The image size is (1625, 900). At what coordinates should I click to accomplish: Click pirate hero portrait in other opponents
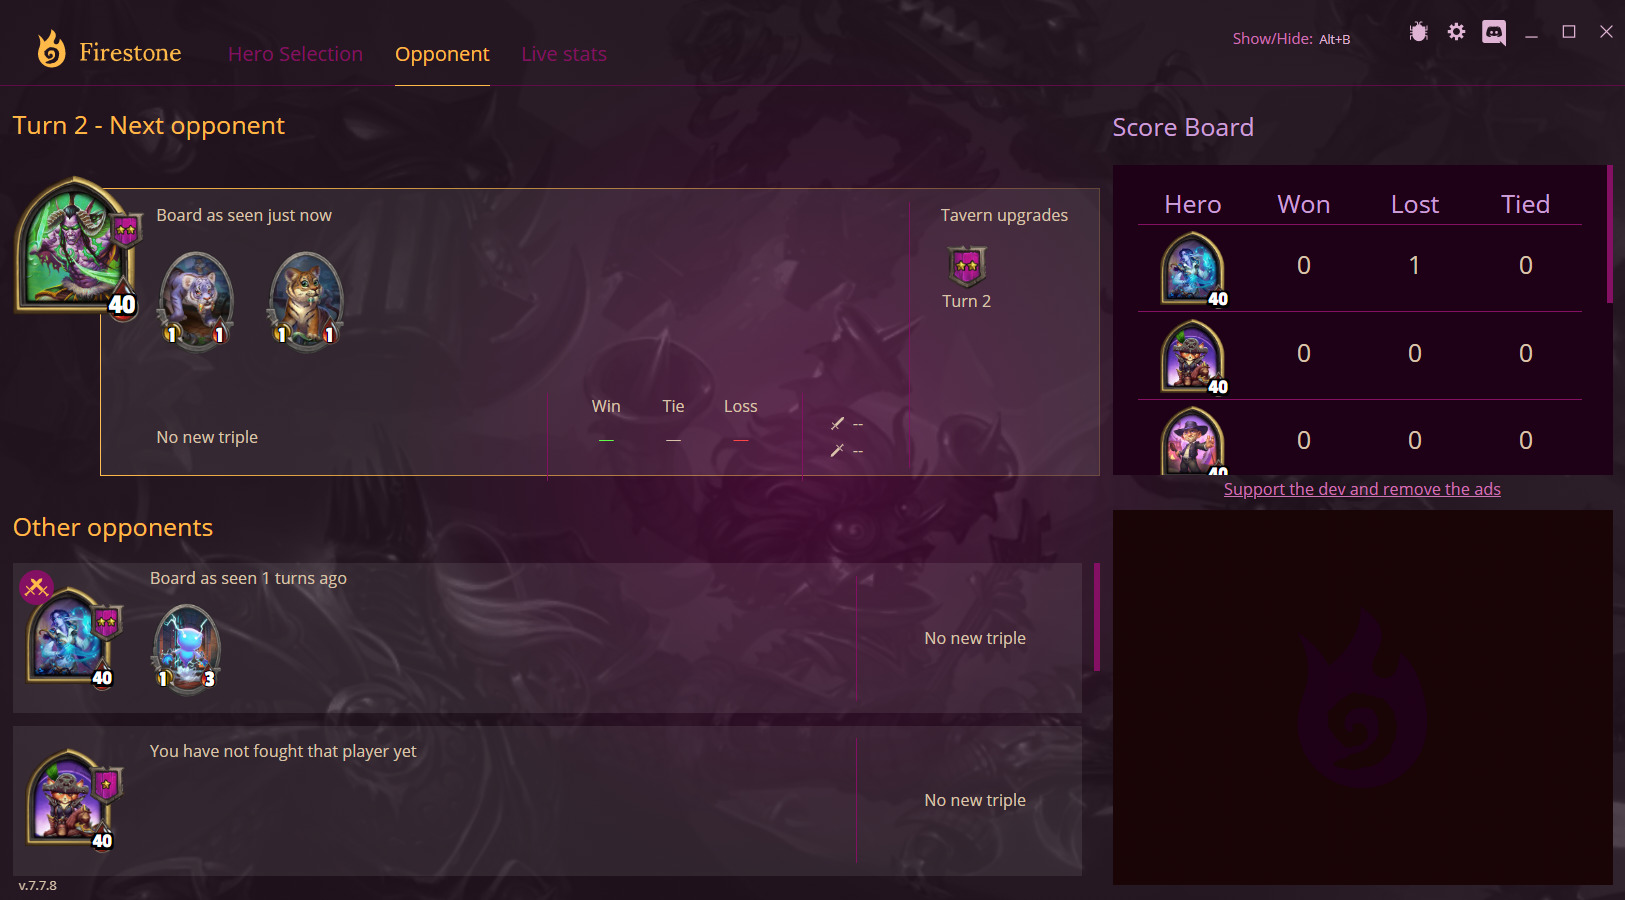(70, 797)
